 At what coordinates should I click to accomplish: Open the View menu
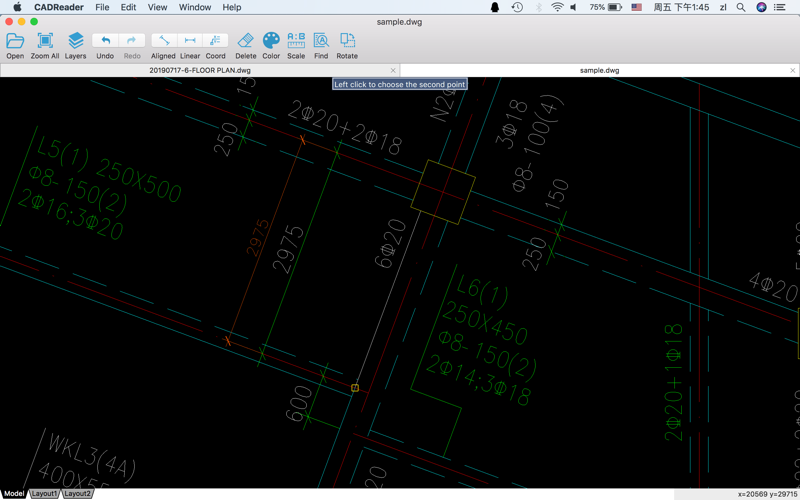(x=157, y=7)
